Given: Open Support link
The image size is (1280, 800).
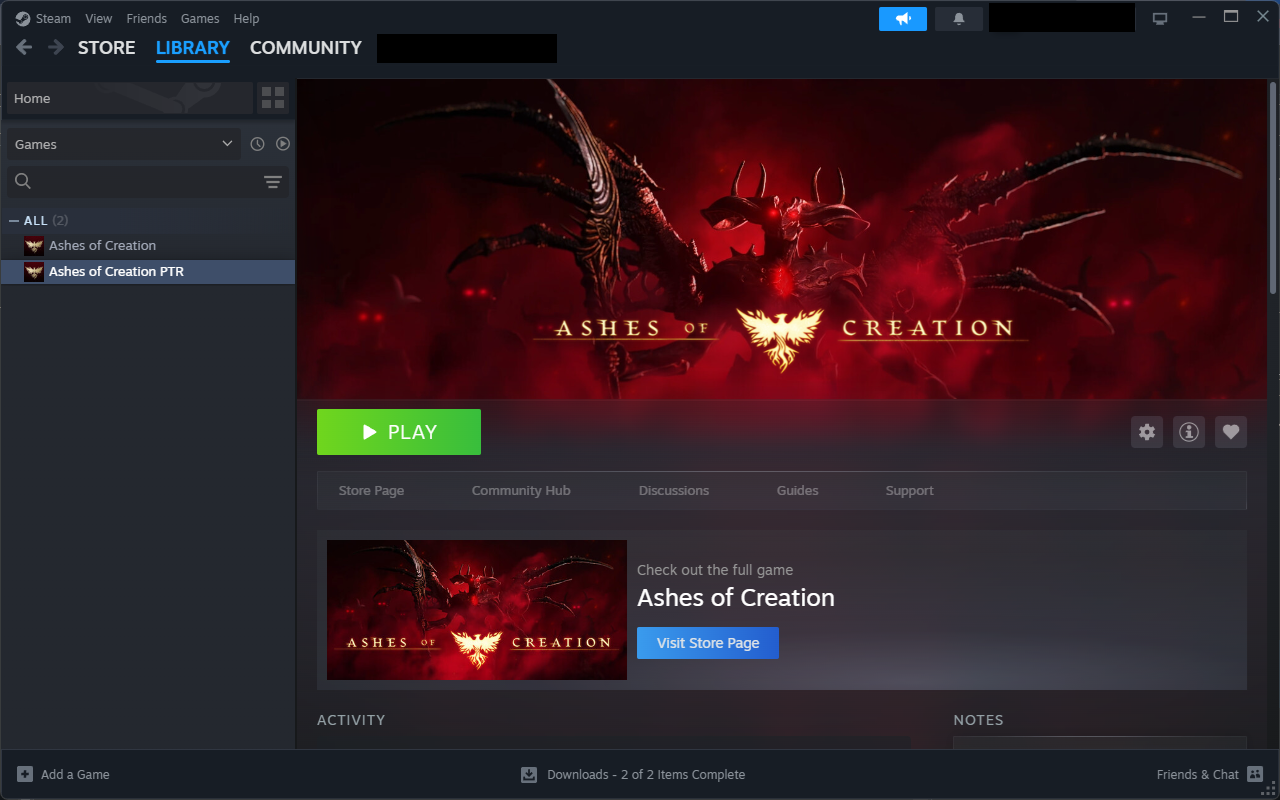Looking at the screenshot, I should 910,491.
